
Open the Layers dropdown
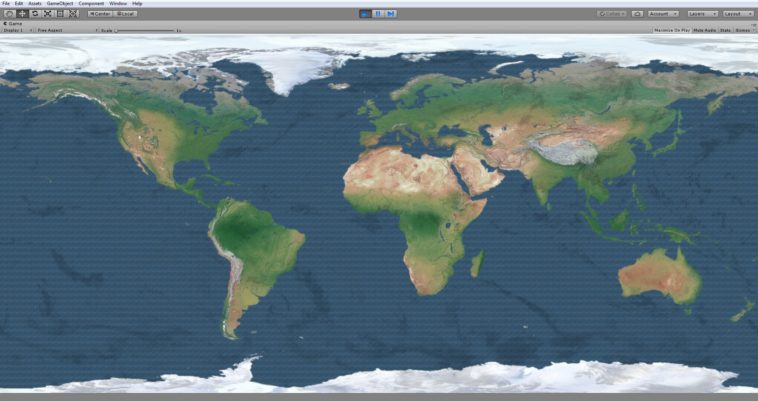coord(701,14)
